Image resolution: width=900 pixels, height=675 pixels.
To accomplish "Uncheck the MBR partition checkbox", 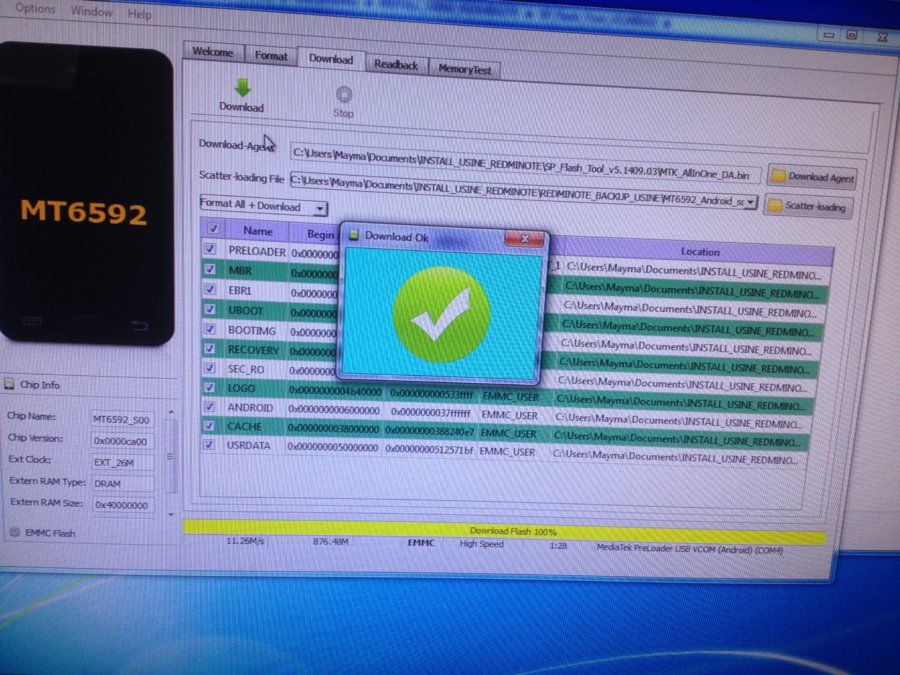I will (x=210, y=269).
